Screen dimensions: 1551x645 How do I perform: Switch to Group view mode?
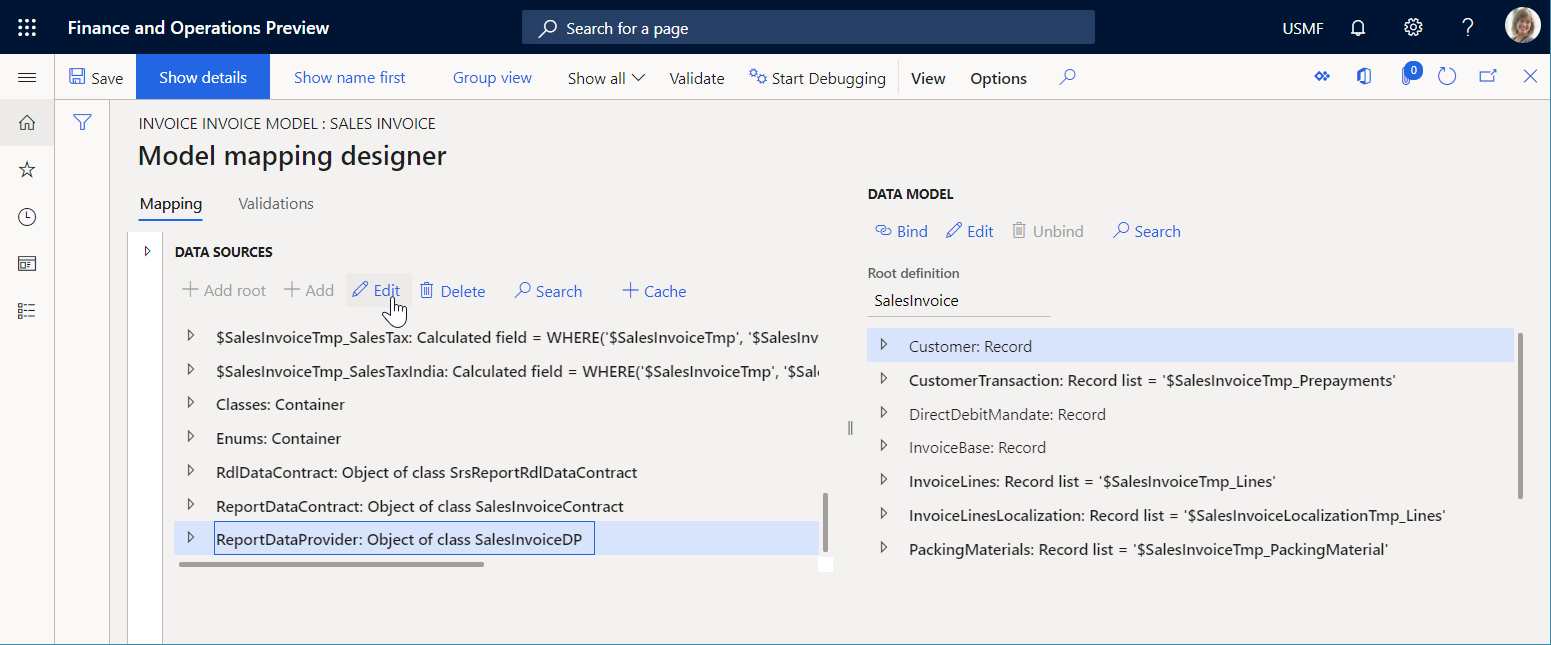tap(491, 77)
